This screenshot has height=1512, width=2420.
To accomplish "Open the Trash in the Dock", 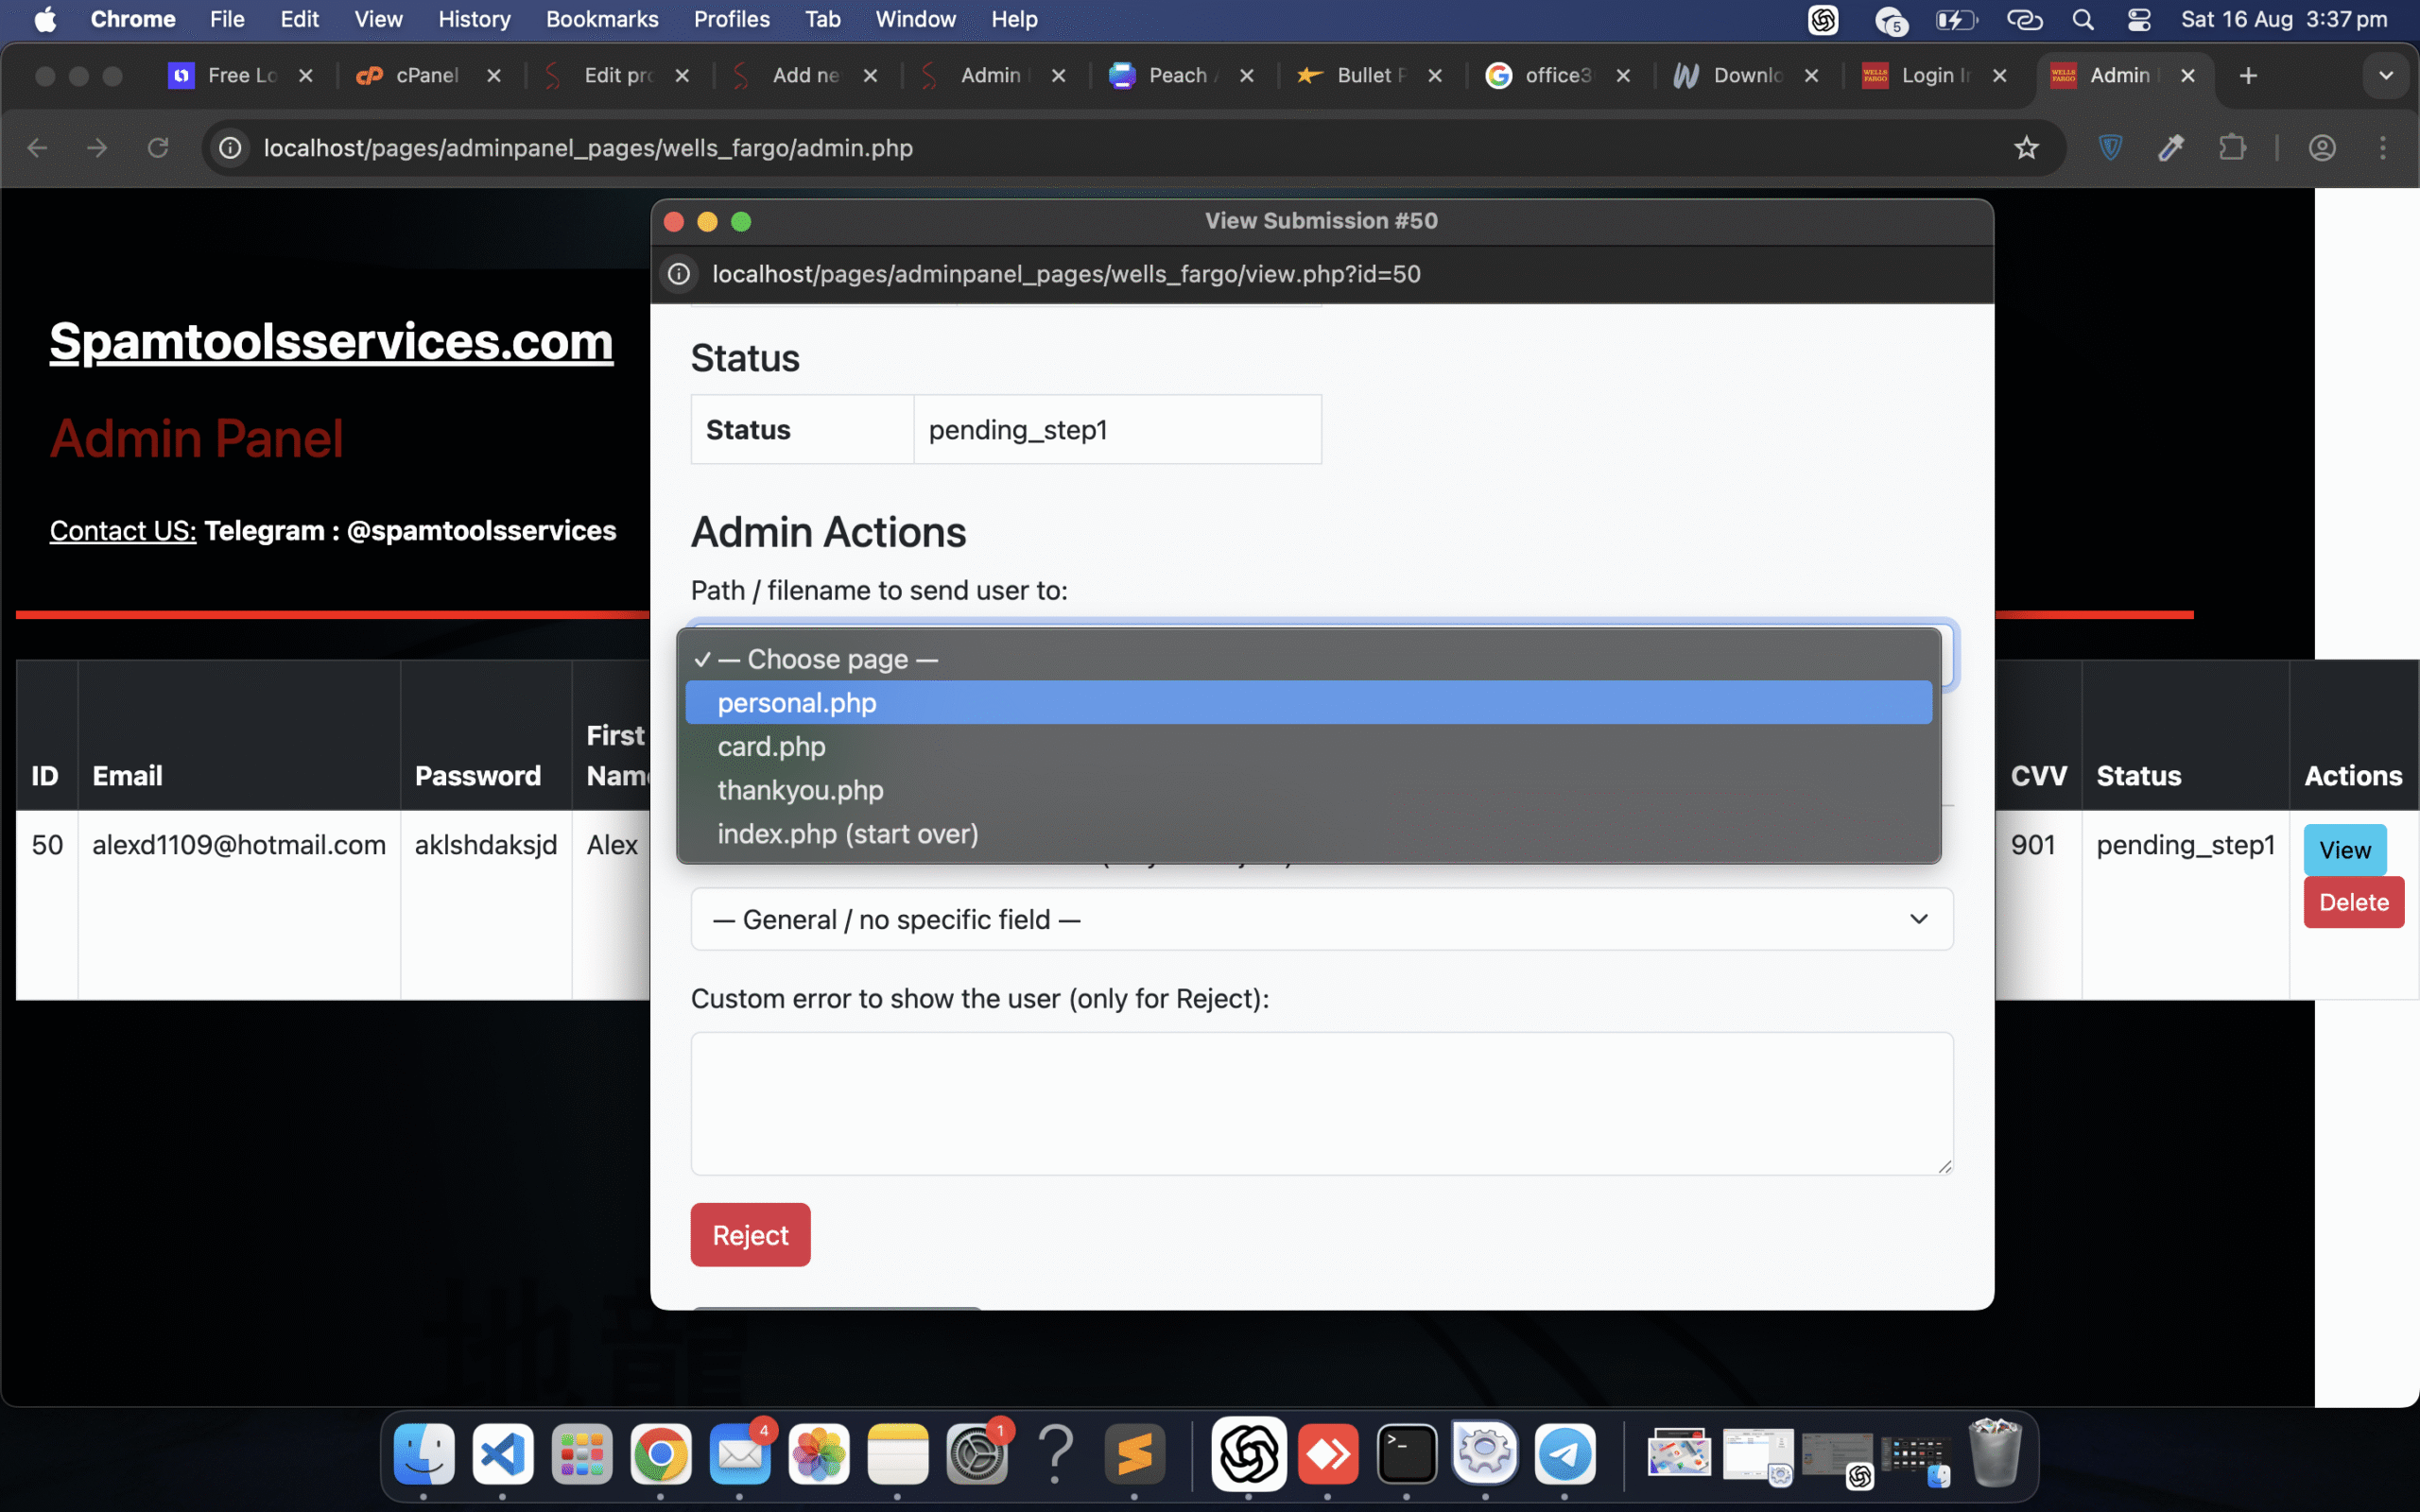I will [x=1995, y=1453].
